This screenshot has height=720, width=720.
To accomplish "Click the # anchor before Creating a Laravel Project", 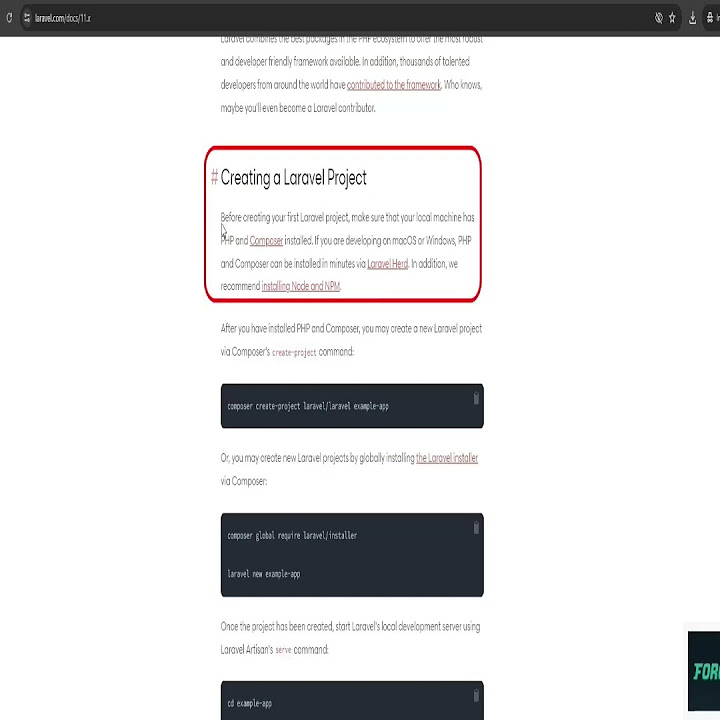I will click(214, 177).
